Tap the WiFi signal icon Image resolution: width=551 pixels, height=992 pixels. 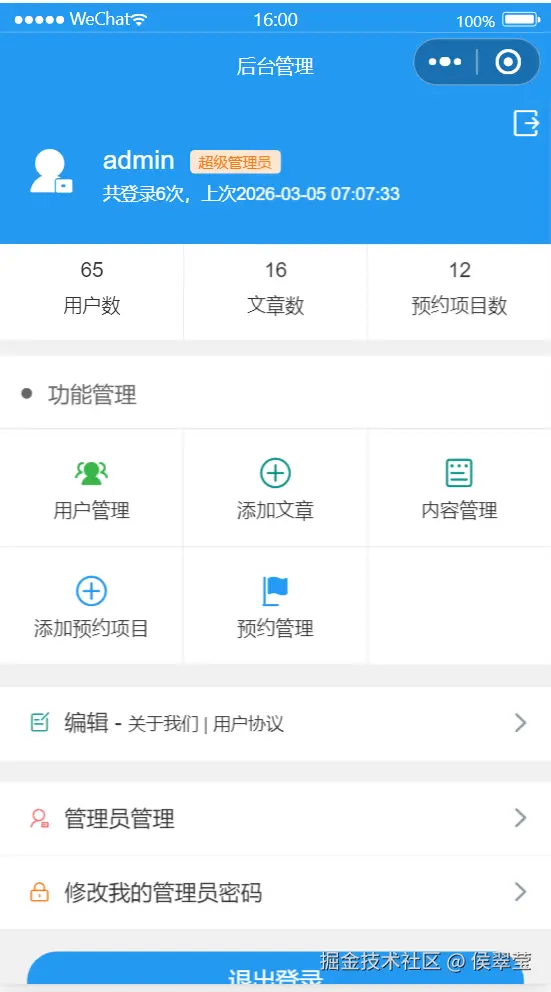[140, 20]
